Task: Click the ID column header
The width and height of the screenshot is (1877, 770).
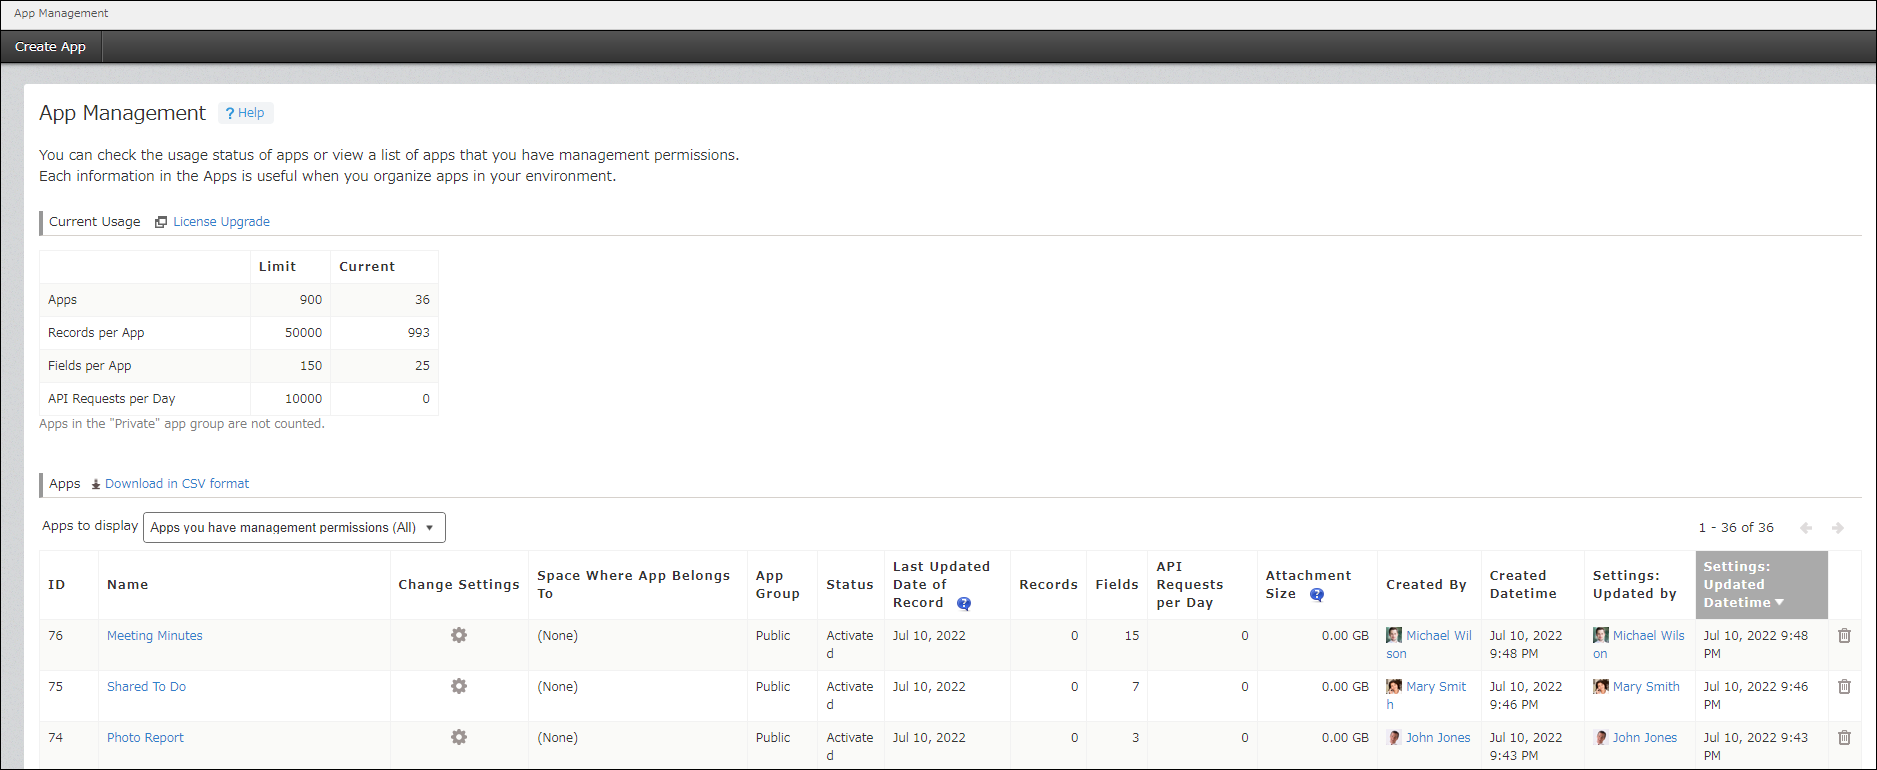Action: point(69,585)
